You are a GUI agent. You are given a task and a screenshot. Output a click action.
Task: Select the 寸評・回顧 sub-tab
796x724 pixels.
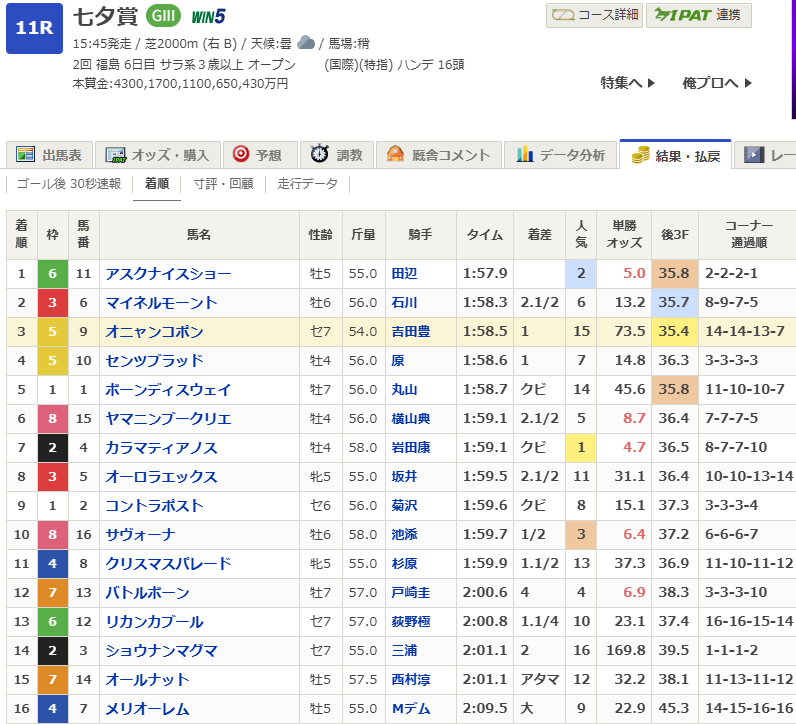tap(223, 184)
